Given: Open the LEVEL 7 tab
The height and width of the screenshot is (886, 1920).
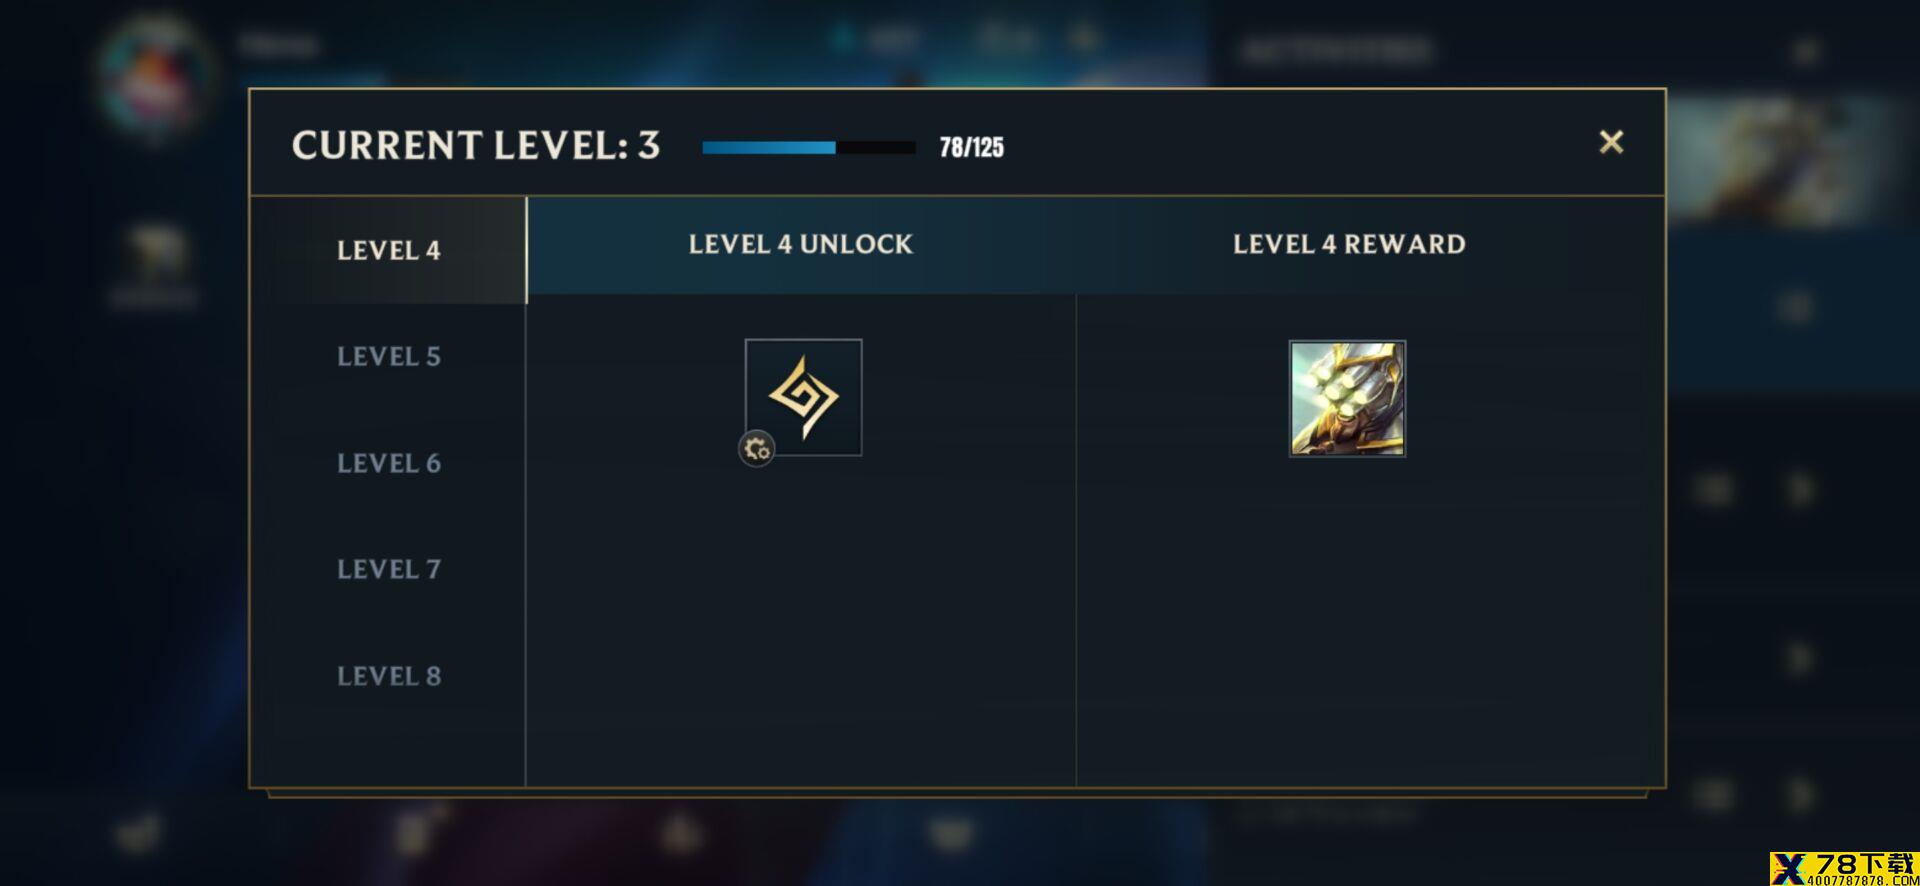Looking at the screenshot, I should pyautogui.click(x=388, y=569).
